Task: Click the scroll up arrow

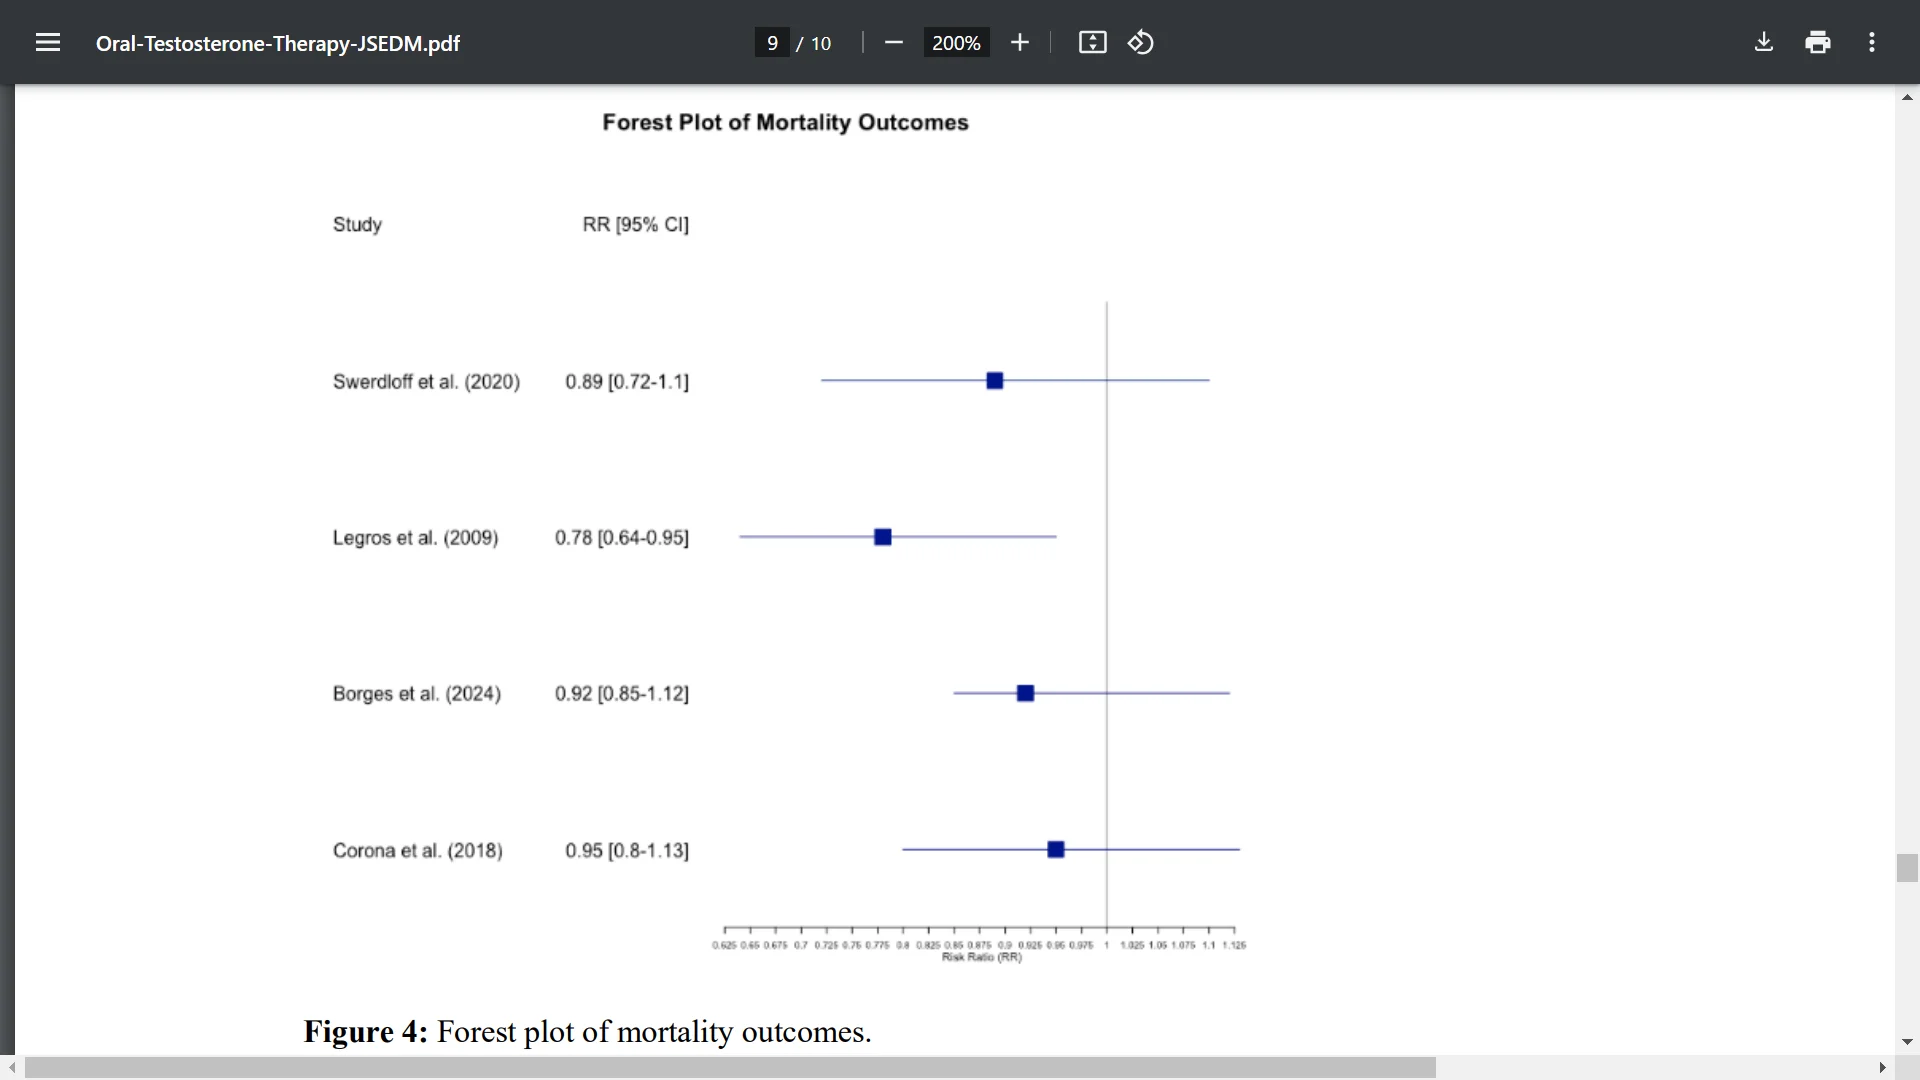Action: click(1907, 97)
